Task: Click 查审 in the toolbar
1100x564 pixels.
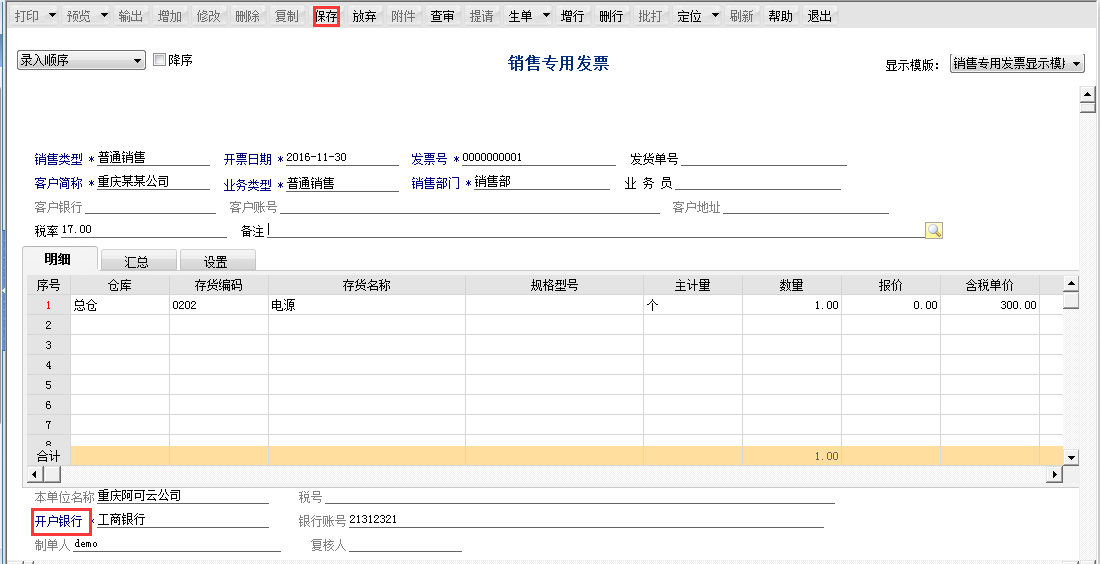Action: 442,16
